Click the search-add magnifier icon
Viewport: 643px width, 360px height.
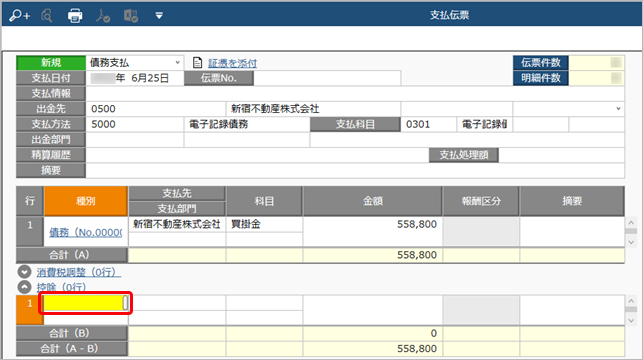[x=19, y=16]
